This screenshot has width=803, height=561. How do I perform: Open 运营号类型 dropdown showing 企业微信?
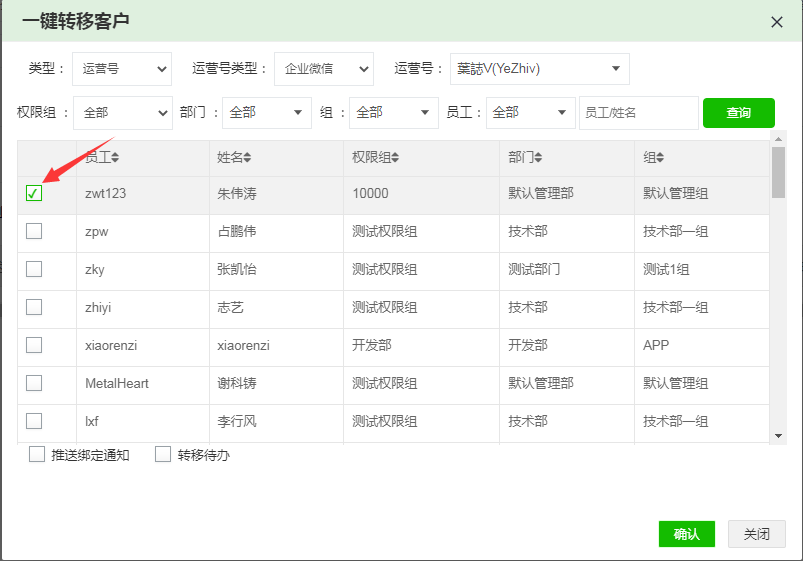(x=323, y=69)
